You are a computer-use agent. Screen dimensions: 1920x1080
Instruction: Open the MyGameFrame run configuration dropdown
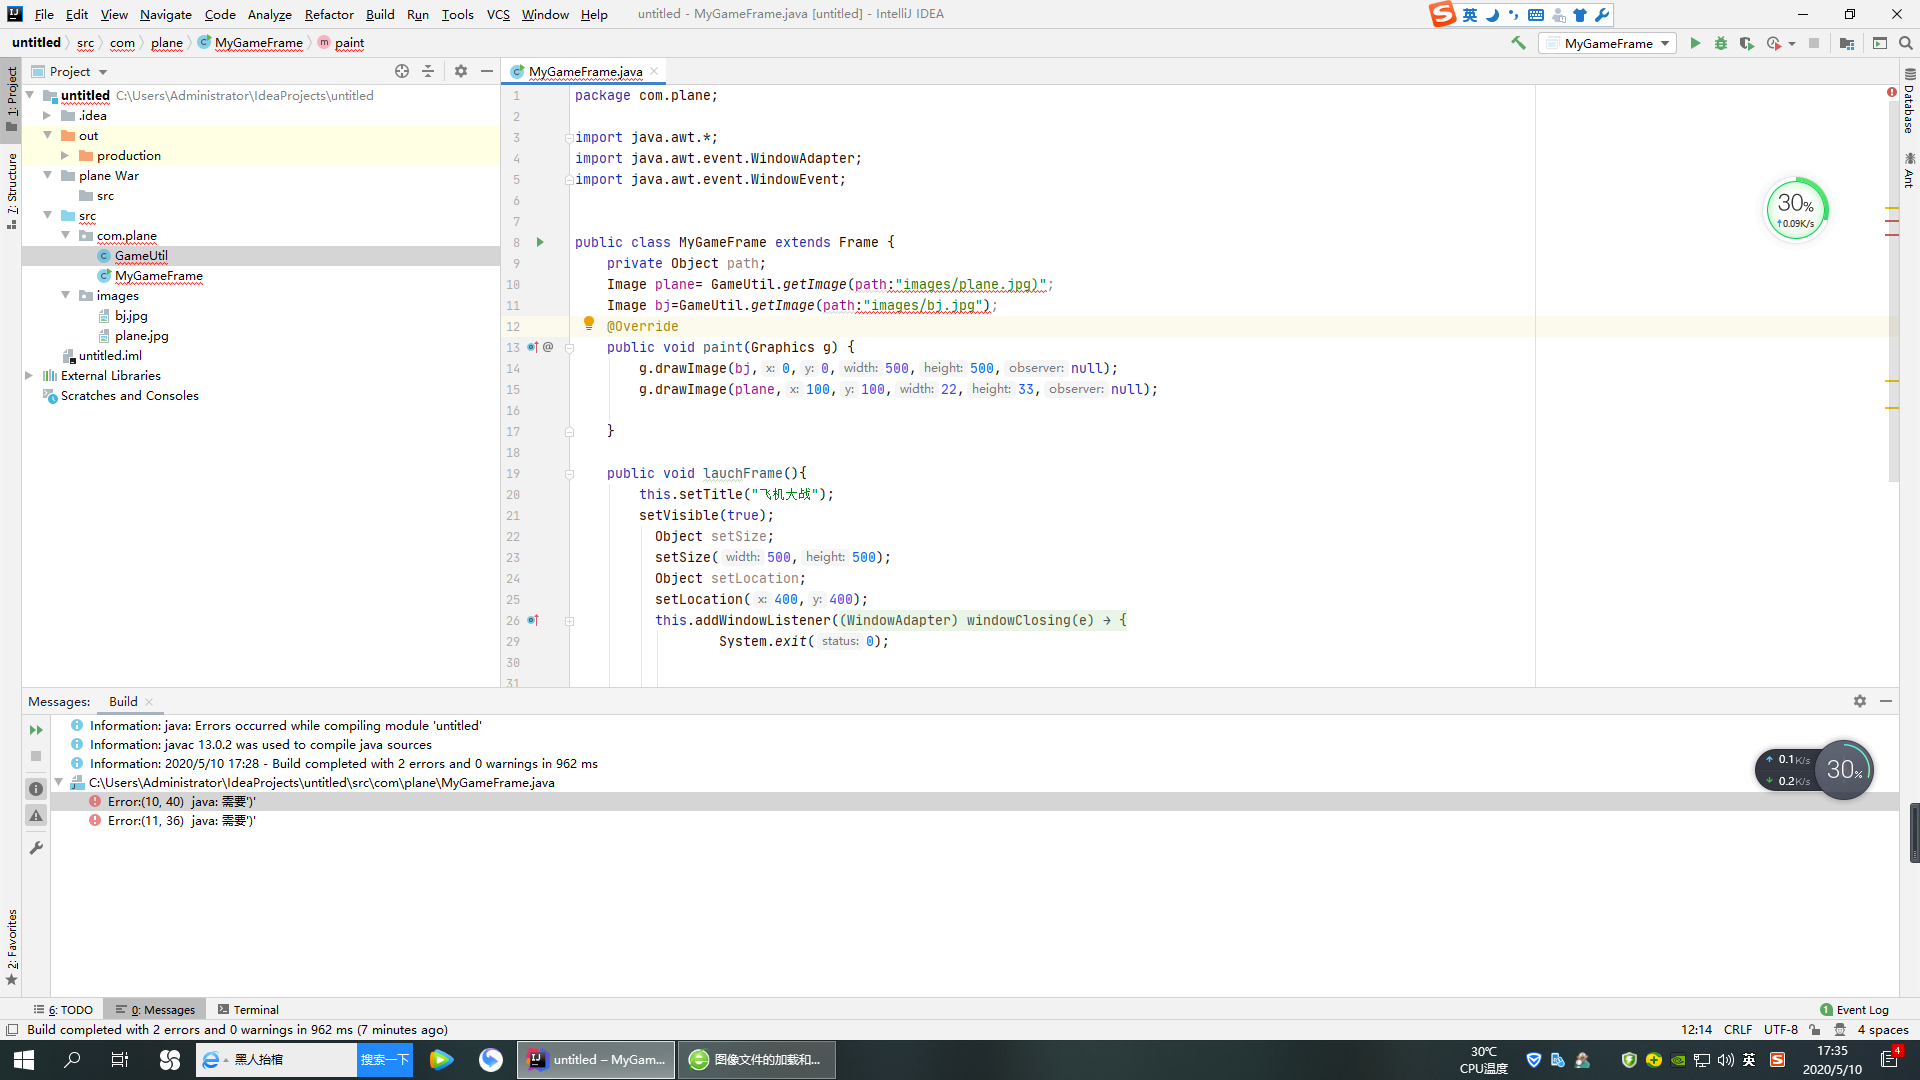click(x=1608, y=43)
